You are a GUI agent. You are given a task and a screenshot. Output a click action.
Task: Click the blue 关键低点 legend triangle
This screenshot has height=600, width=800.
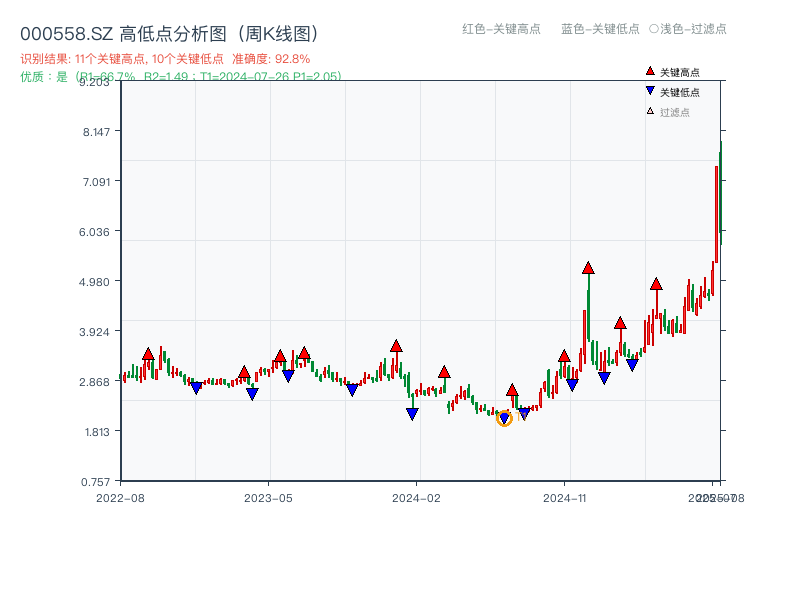point(650,92)
